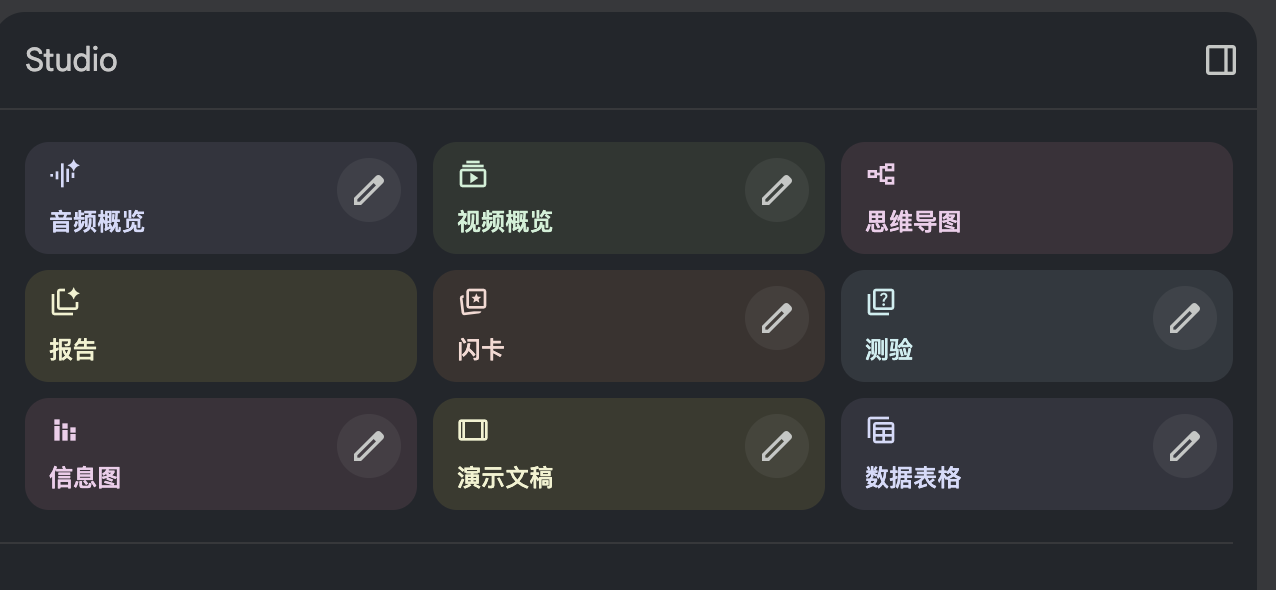Edit 音频概览 with its pencil icon
Screen dimensions: 1276x590
point(369,190)
